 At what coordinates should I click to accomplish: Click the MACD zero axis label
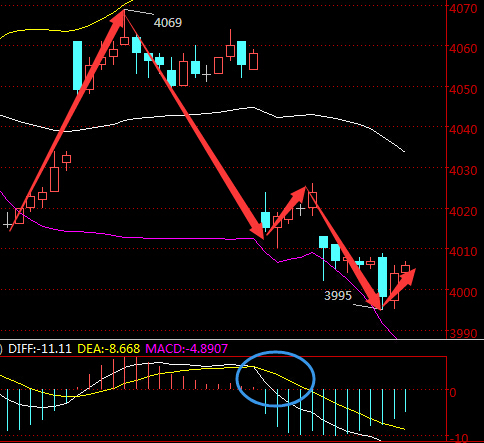tap(453, 392)
